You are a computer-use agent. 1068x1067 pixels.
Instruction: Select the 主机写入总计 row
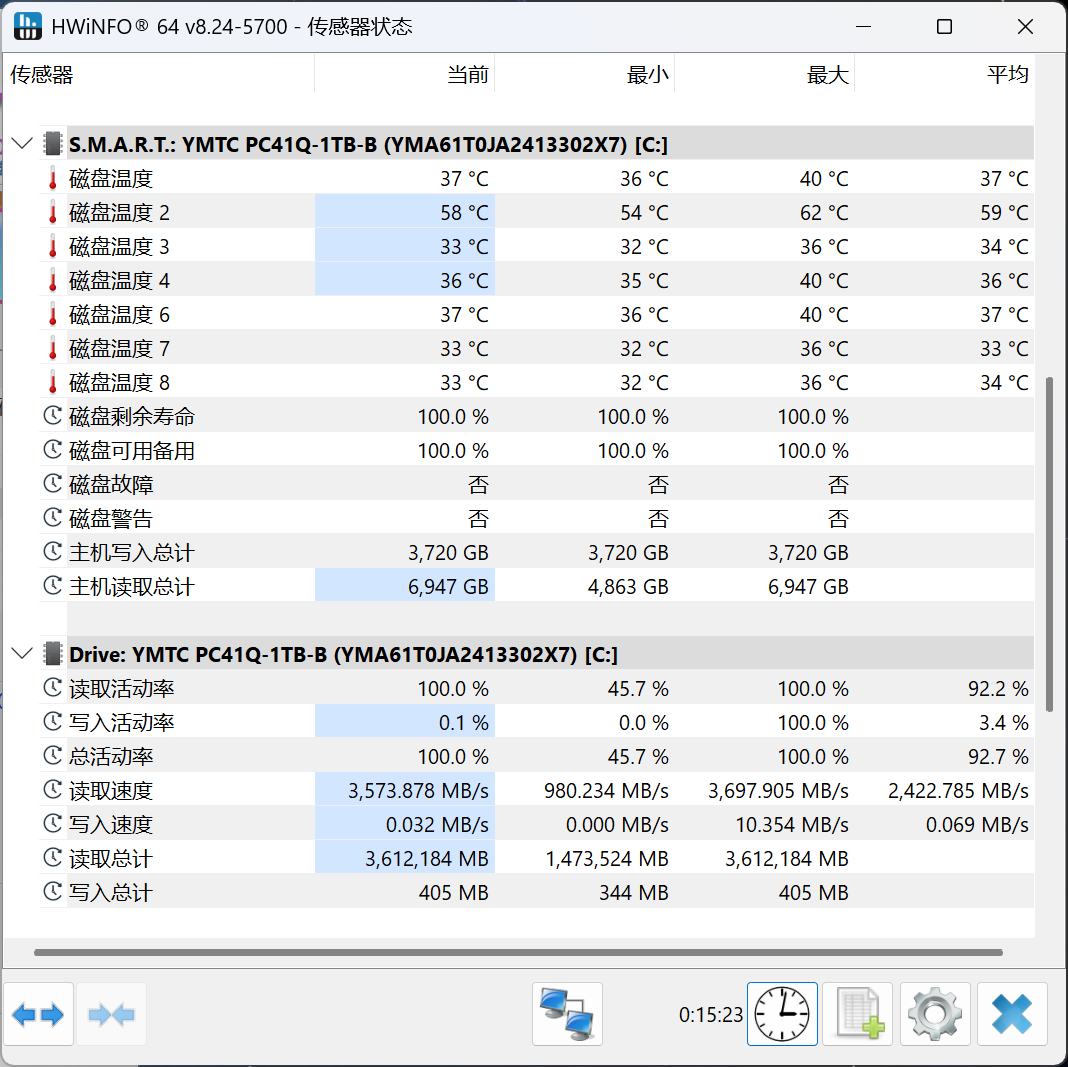(x=537, y=552)
